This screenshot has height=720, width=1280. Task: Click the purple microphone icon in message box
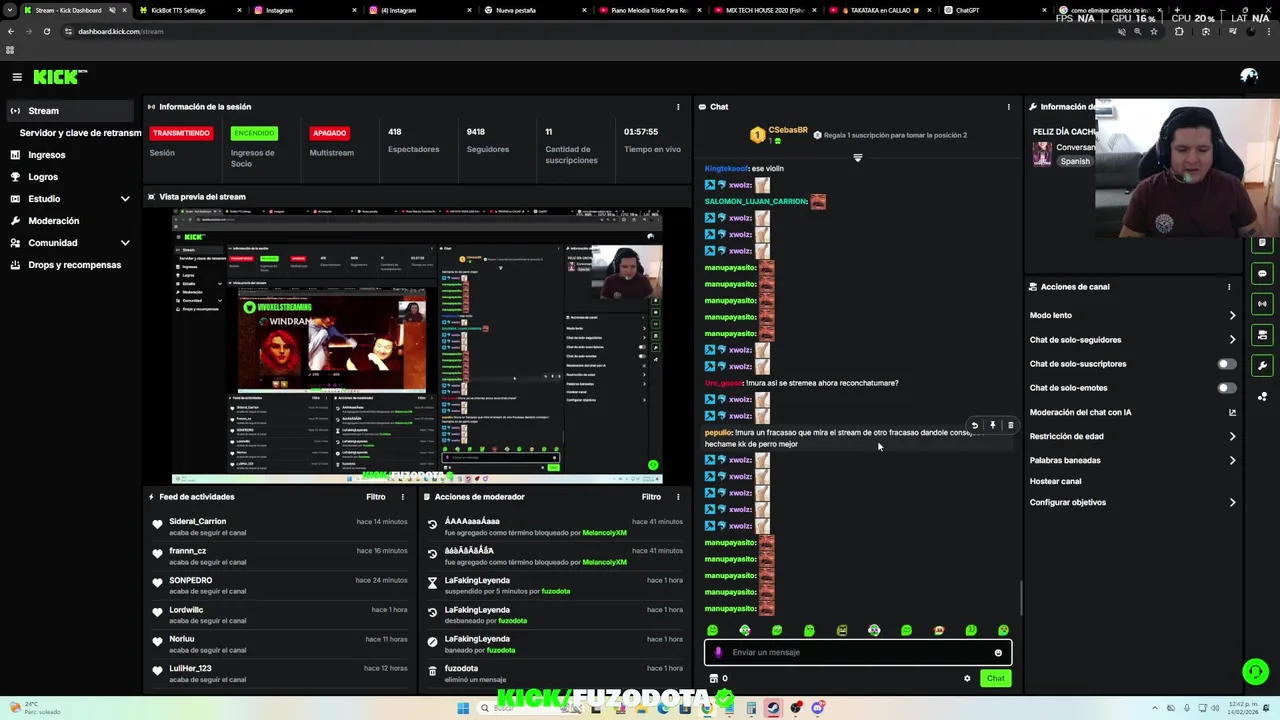(718, 652)
